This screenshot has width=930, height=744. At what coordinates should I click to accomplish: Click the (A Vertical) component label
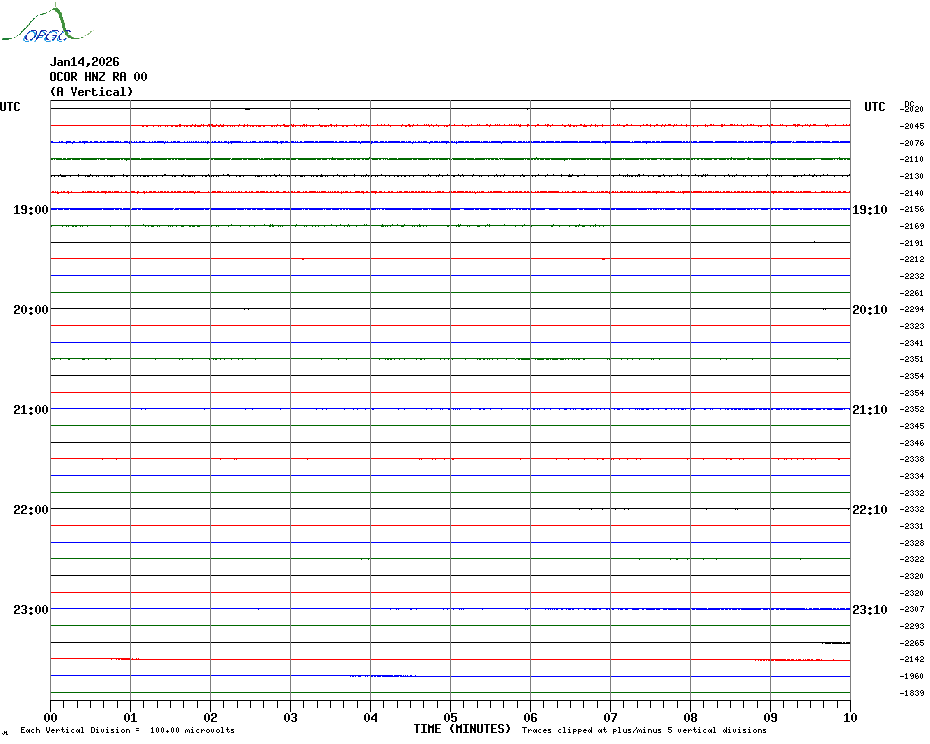click(x=91, y=92)
